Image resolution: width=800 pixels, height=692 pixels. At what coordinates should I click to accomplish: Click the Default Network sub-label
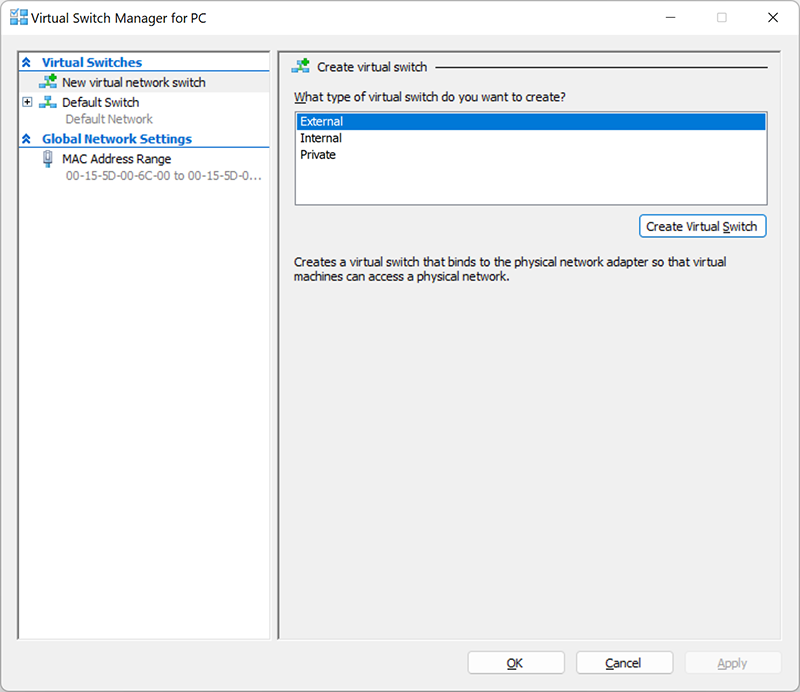point(109,119)
